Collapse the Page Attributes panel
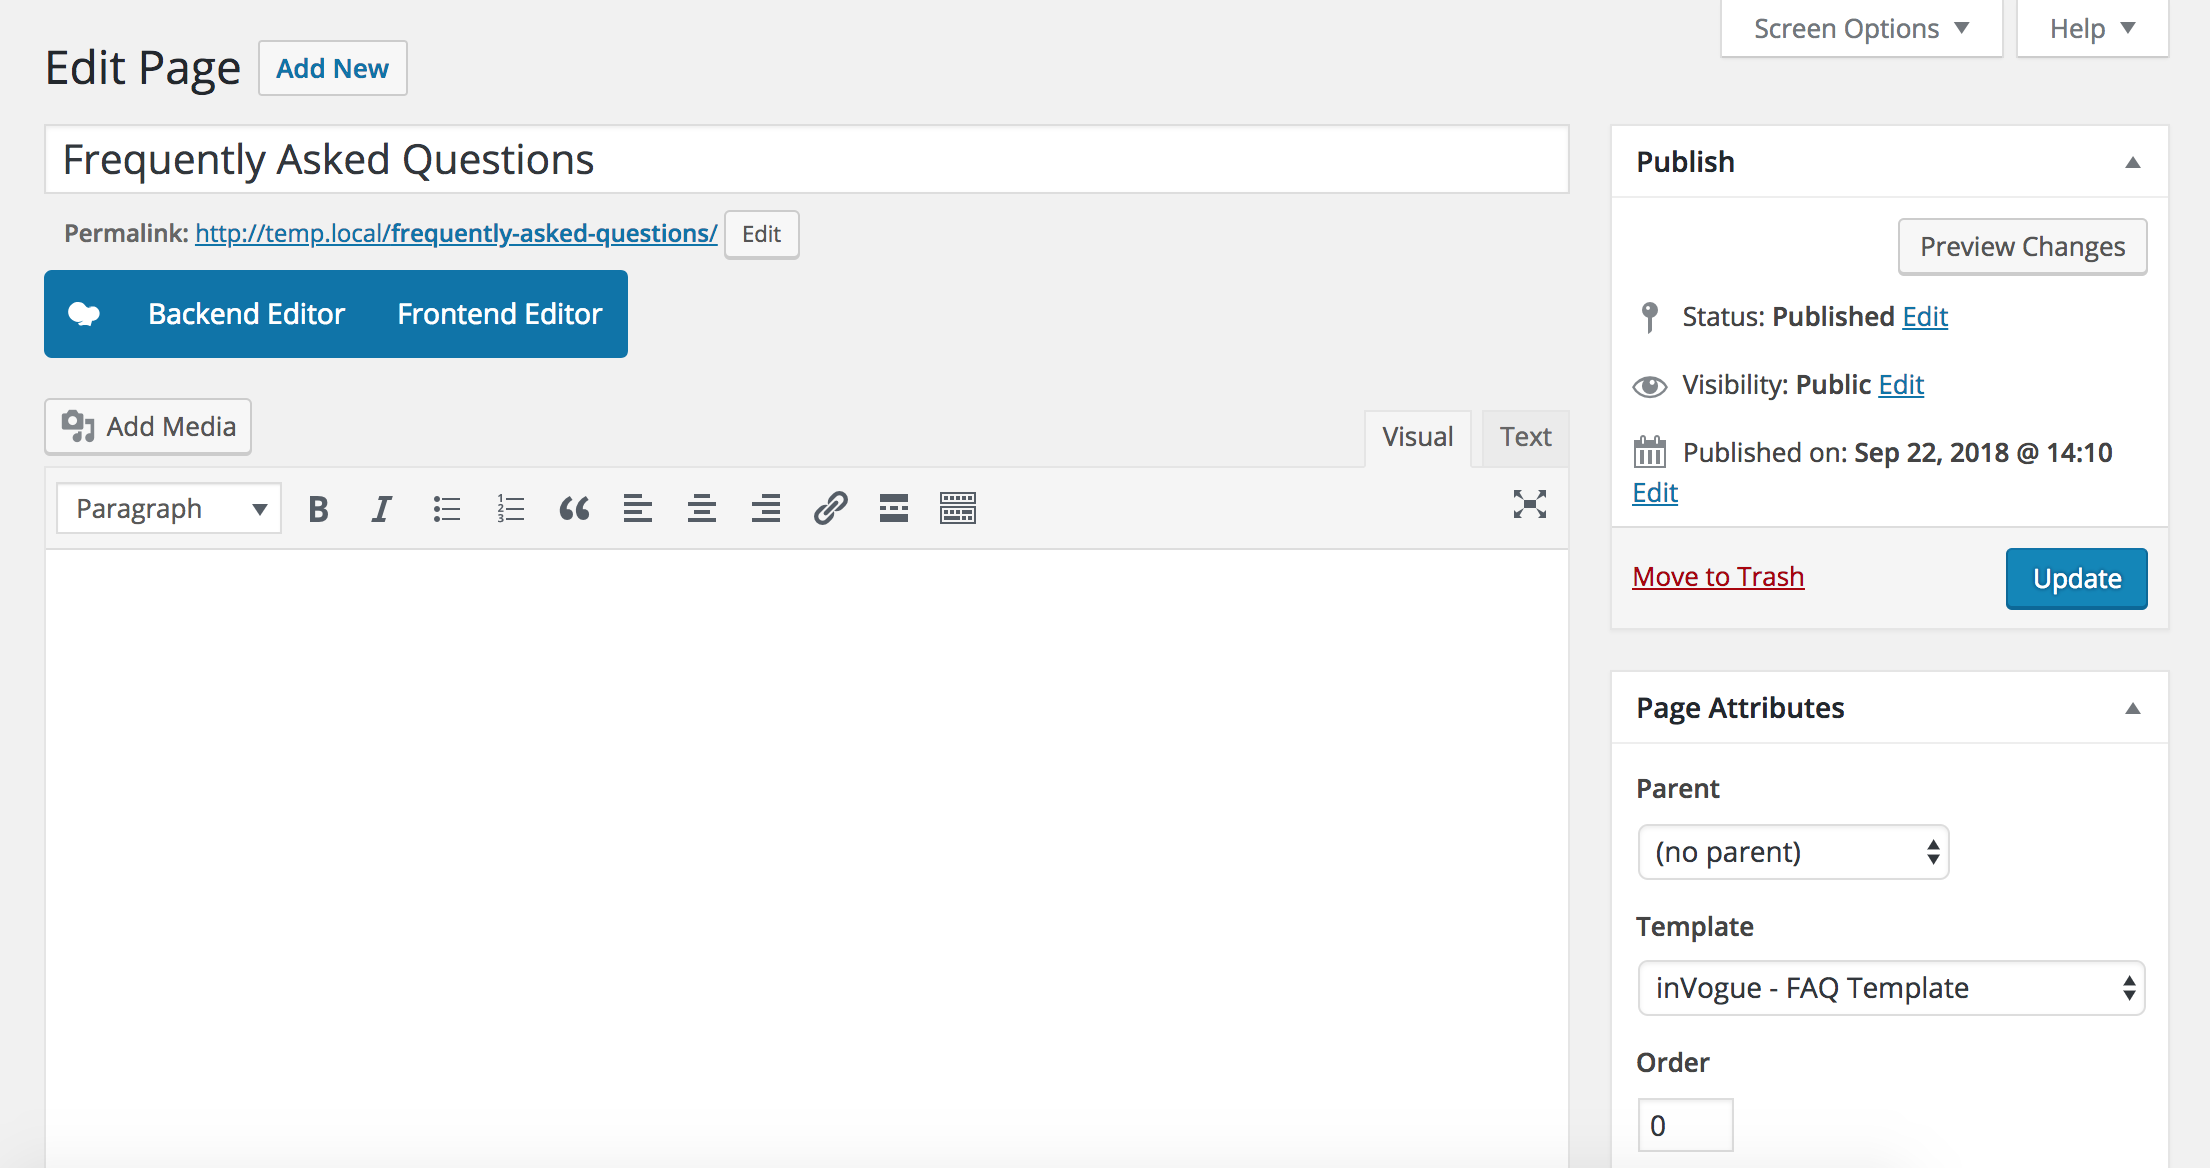2210x1168 pixels. pos(2132,708)
